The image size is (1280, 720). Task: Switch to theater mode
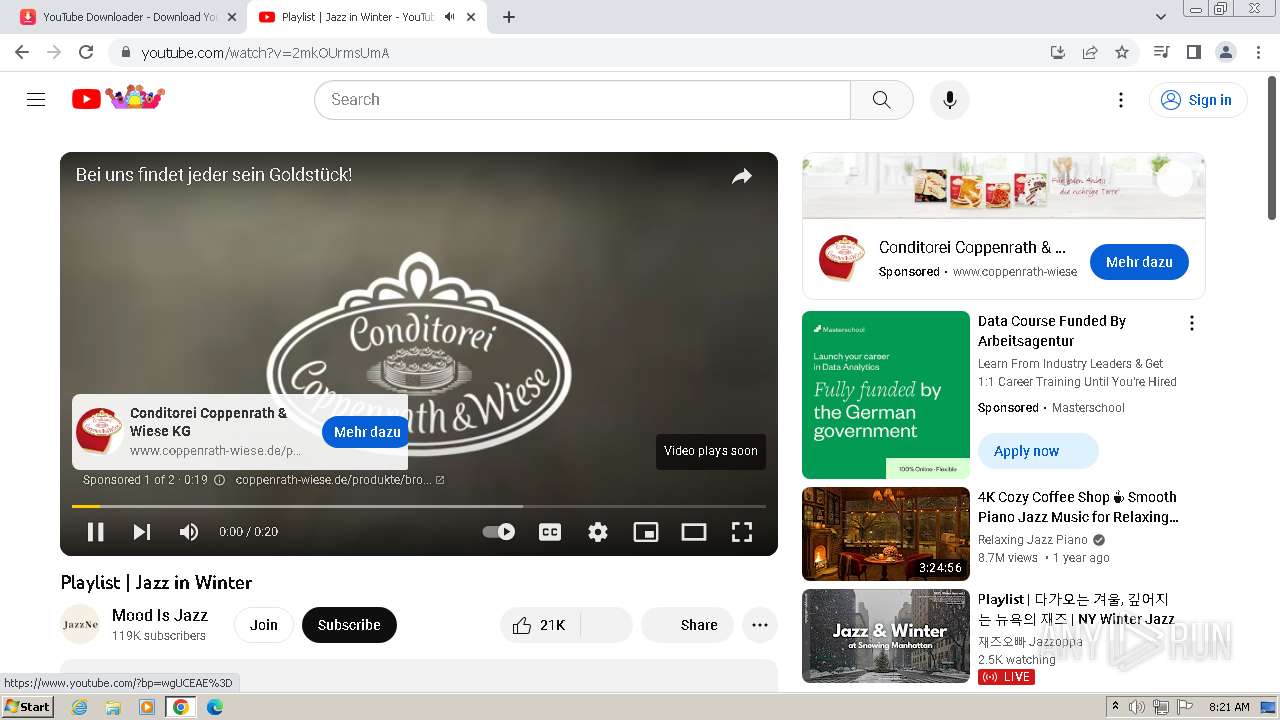(694, 532)
